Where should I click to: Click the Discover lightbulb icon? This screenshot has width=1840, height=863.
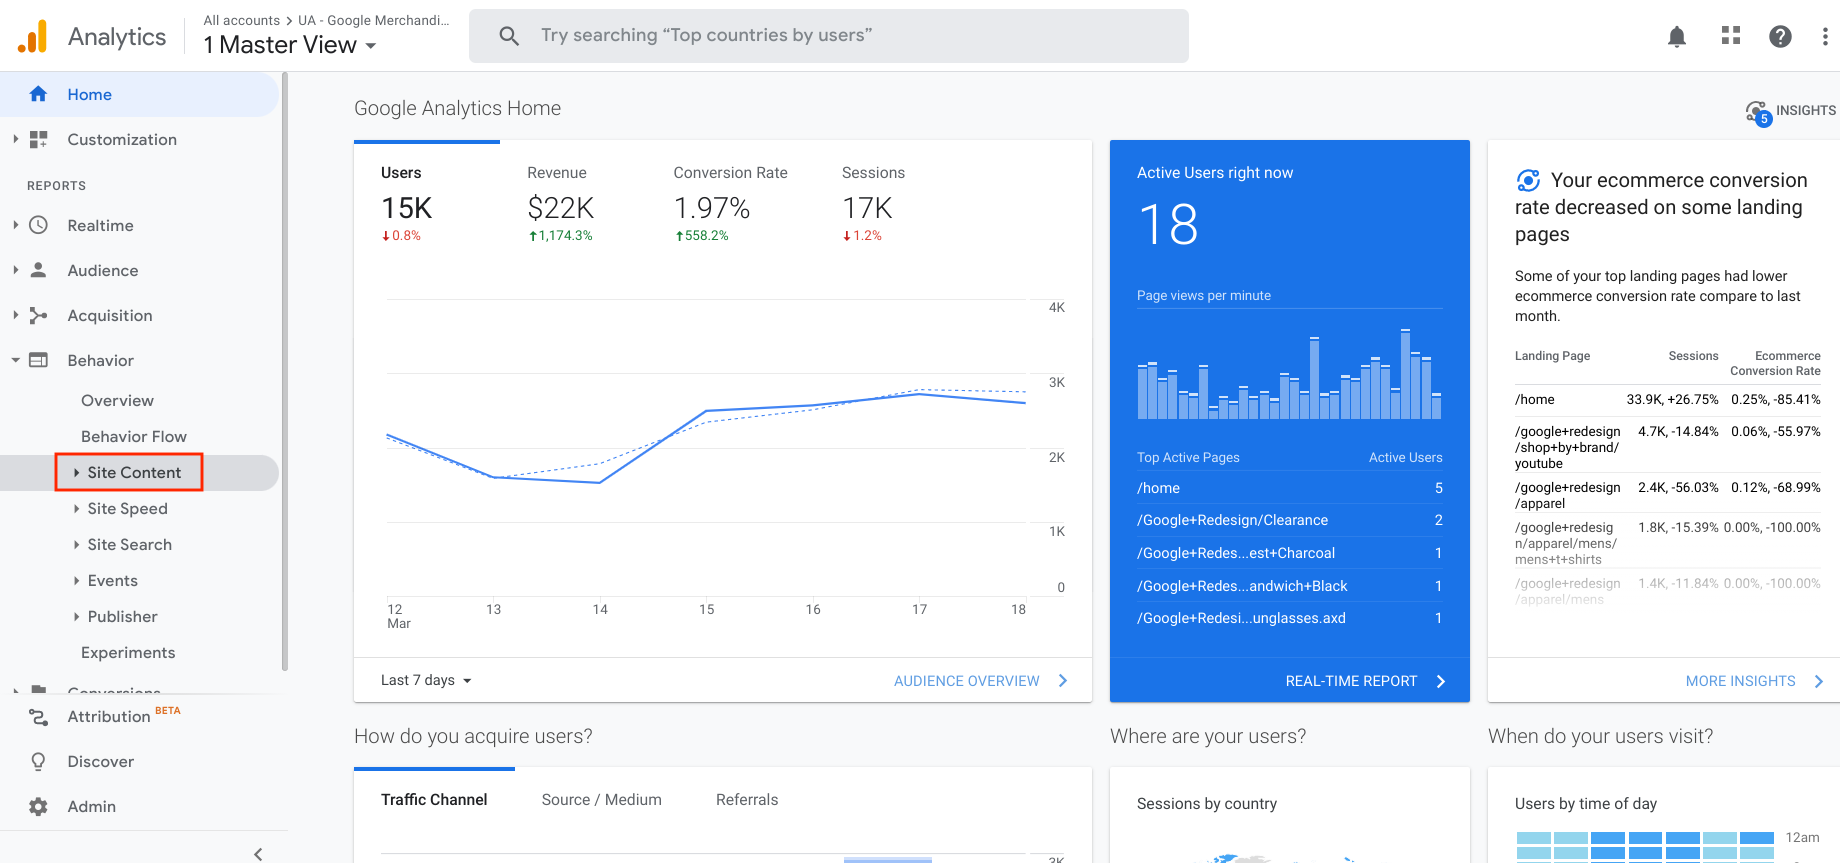click(38, 762)
